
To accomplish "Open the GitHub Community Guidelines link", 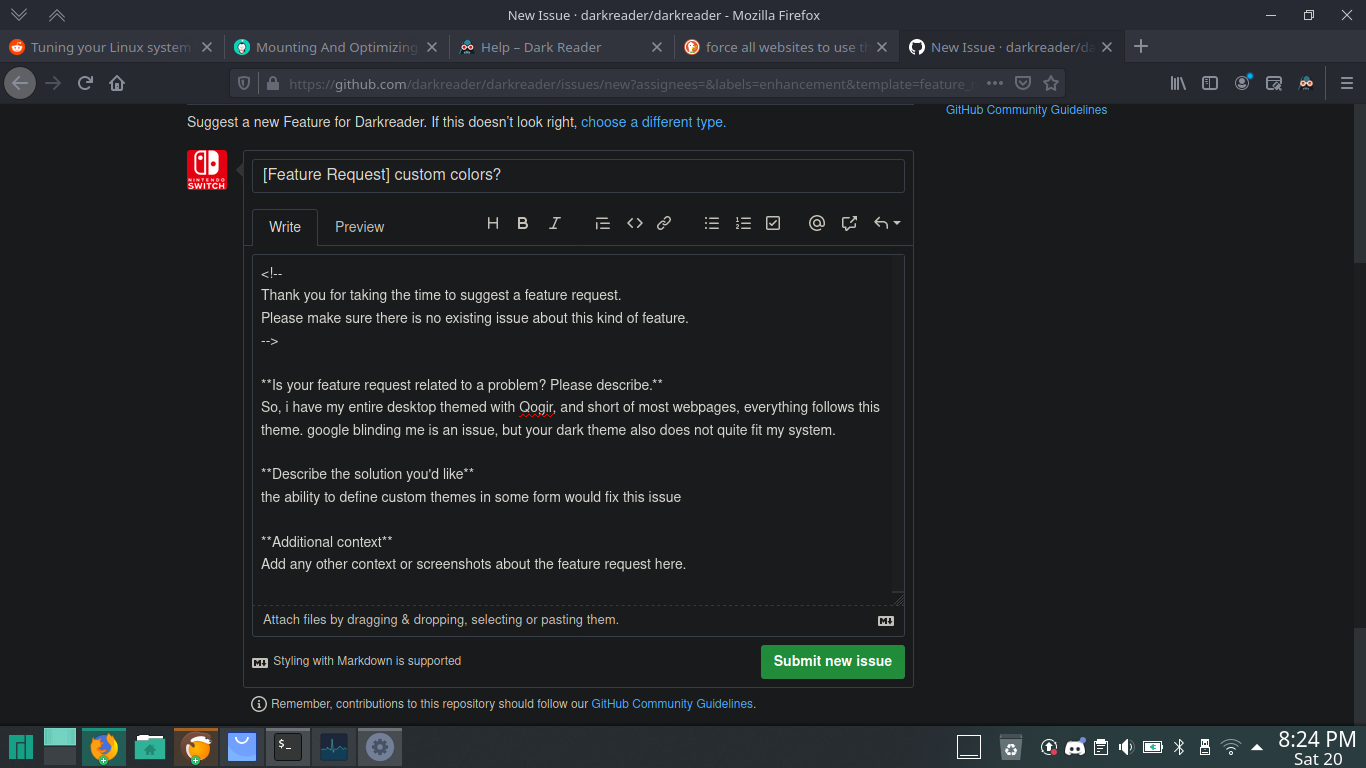I will pos(671,703).
